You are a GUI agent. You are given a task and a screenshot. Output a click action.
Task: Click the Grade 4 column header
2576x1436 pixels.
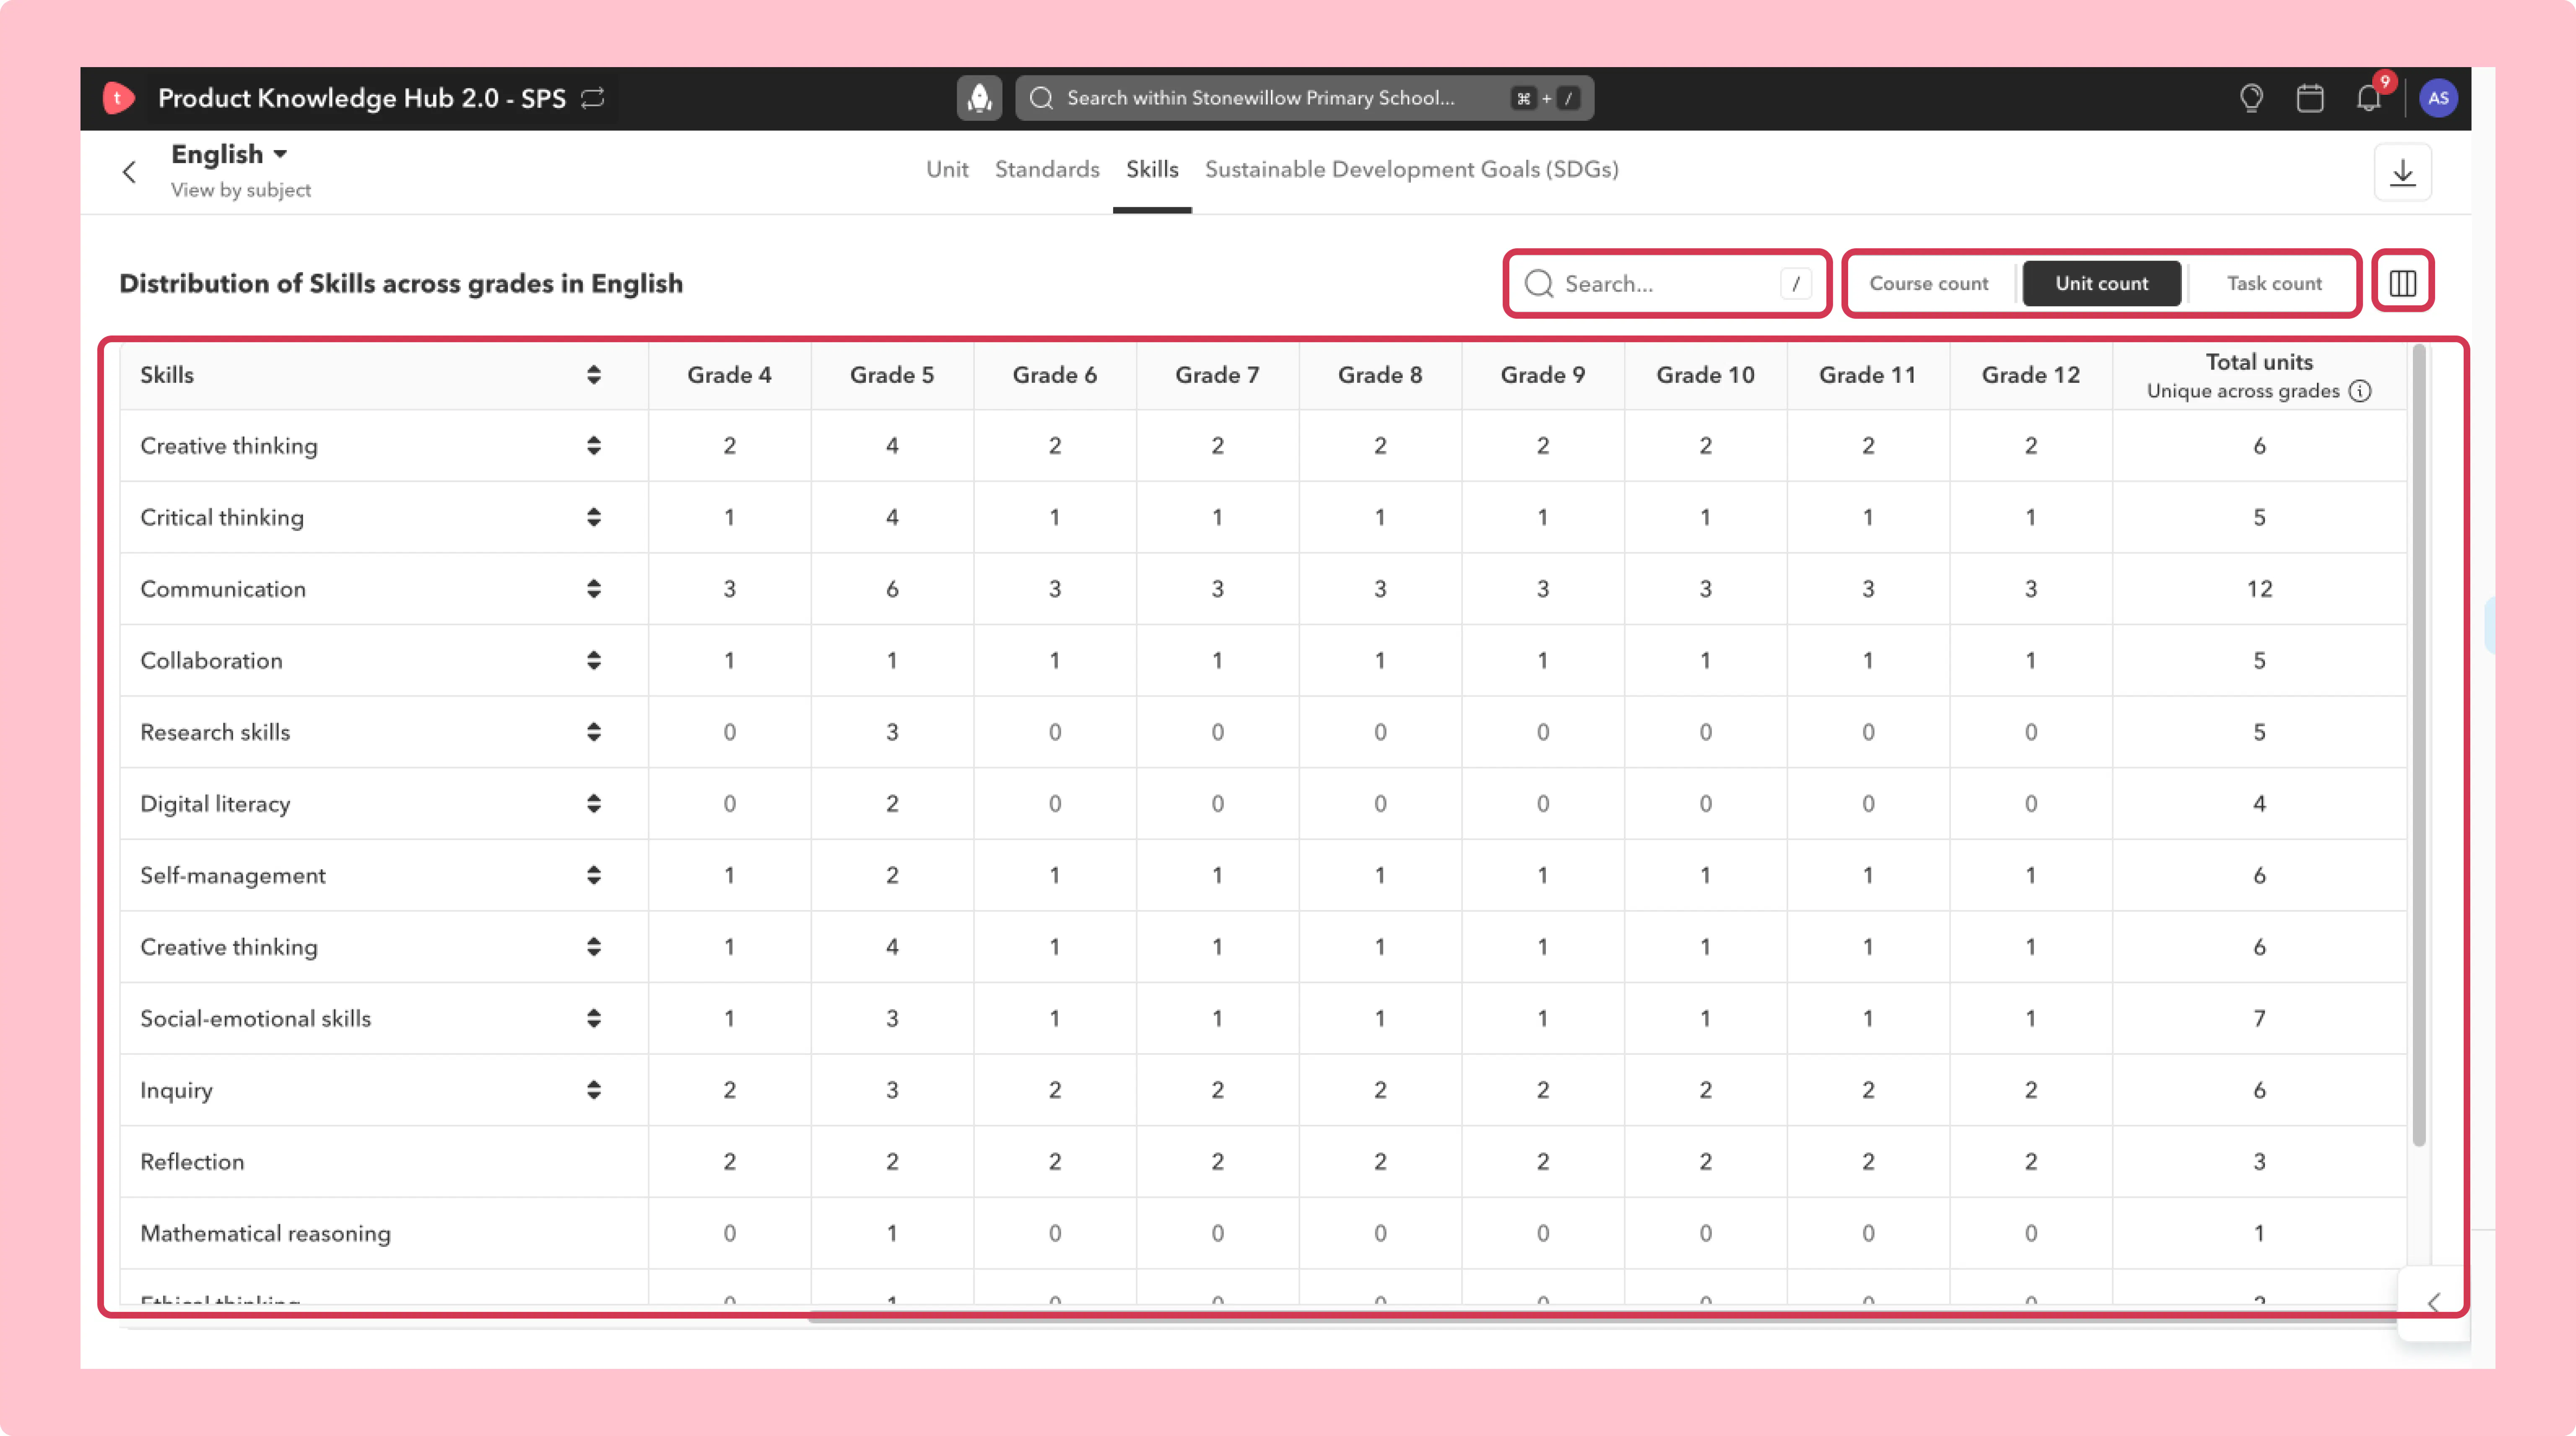click(729, 375)
